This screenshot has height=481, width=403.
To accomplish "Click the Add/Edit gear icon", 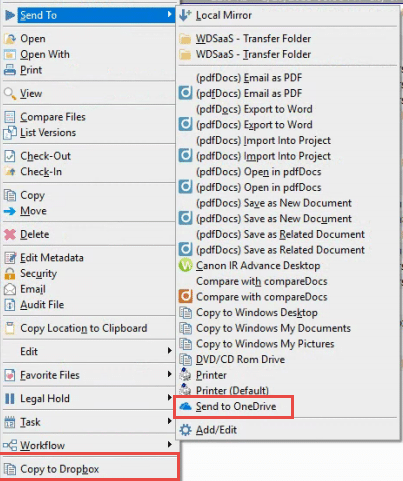I will point(185,430).
